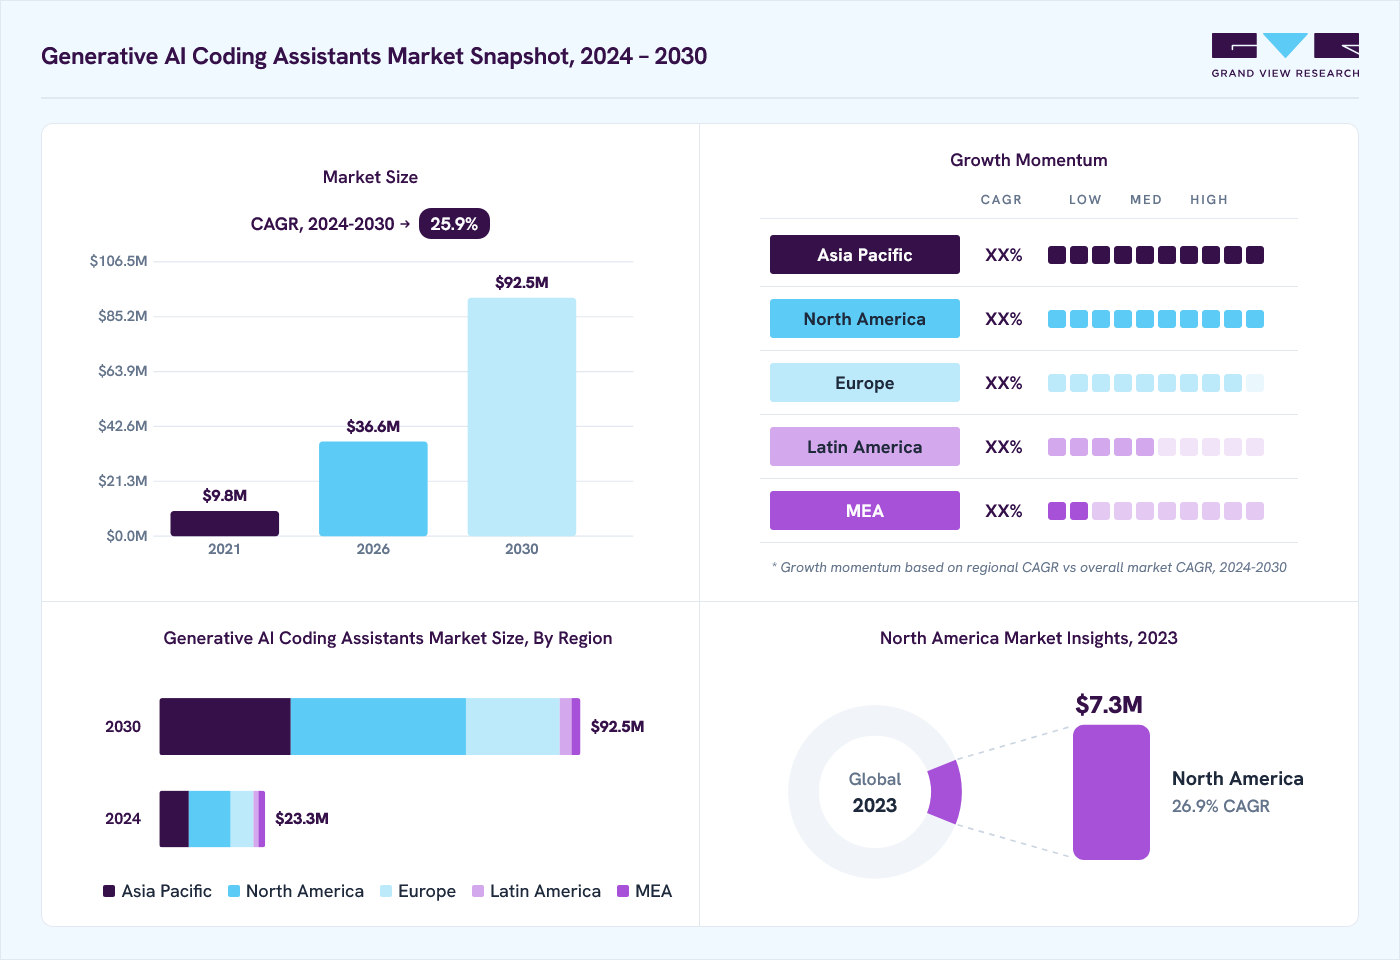
Task: Click the 'Global 2023' donut center text
Action: pos(875,792)
